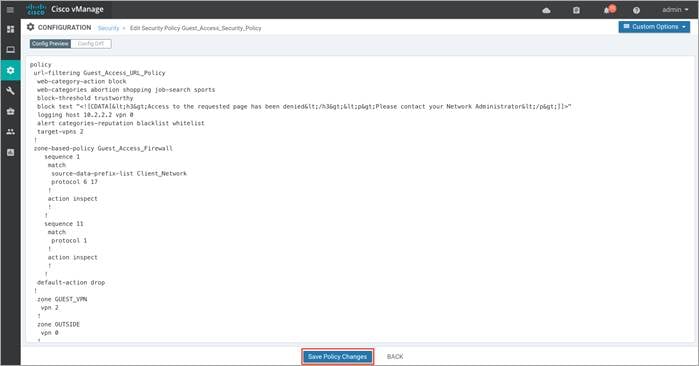Switch to the Config Diff tab
The height and width of the screenshot is (366, 699).
click(x=90, y=44)
